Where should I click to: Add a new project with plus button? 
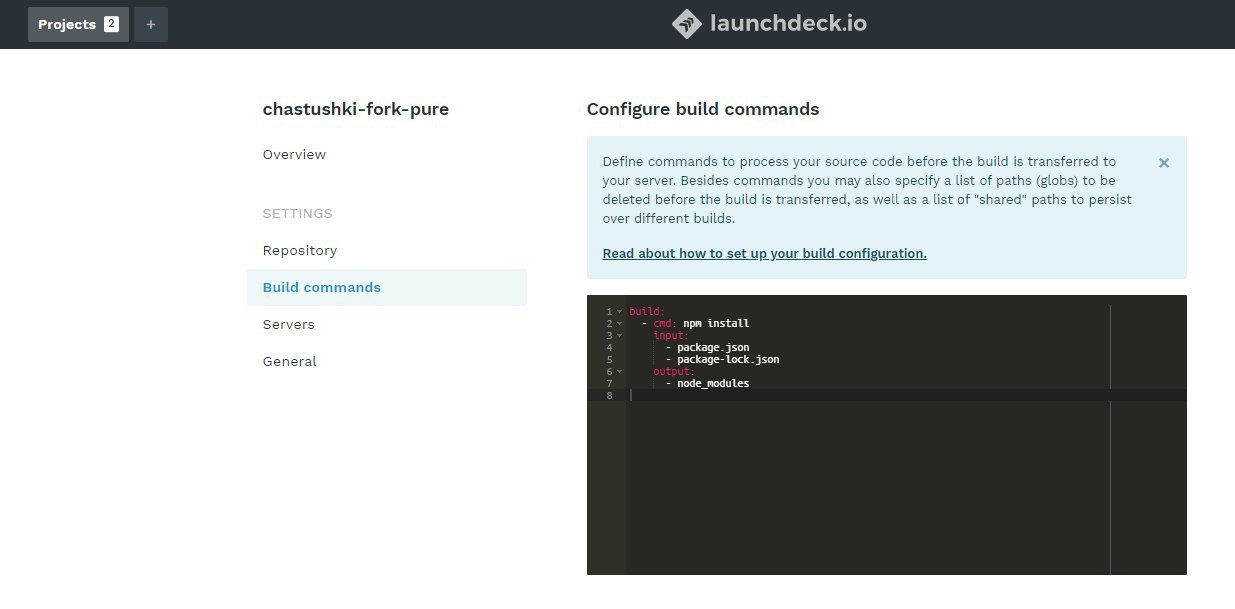(151, 24)
